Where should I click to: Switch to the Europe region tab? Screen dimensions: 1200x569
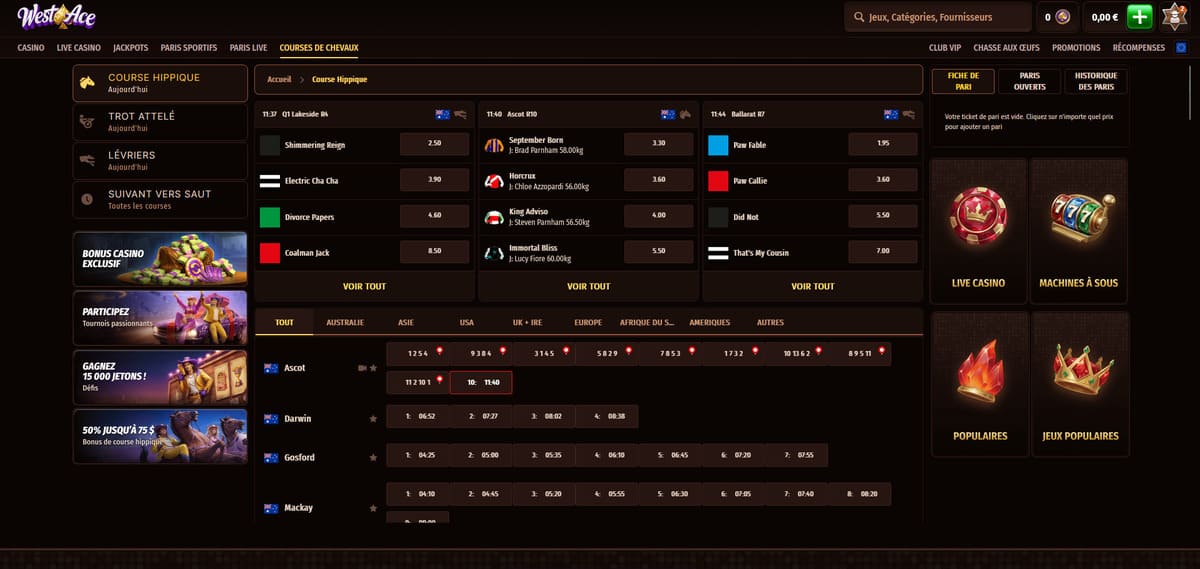tap(588, 323)
